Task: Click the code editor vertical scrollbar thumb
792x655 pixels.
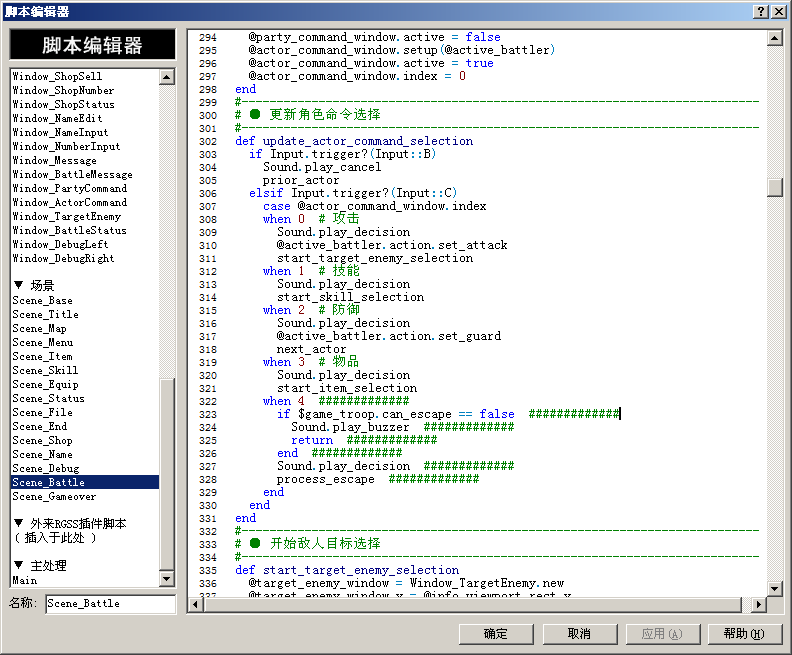Action: [x=774, y=187]
